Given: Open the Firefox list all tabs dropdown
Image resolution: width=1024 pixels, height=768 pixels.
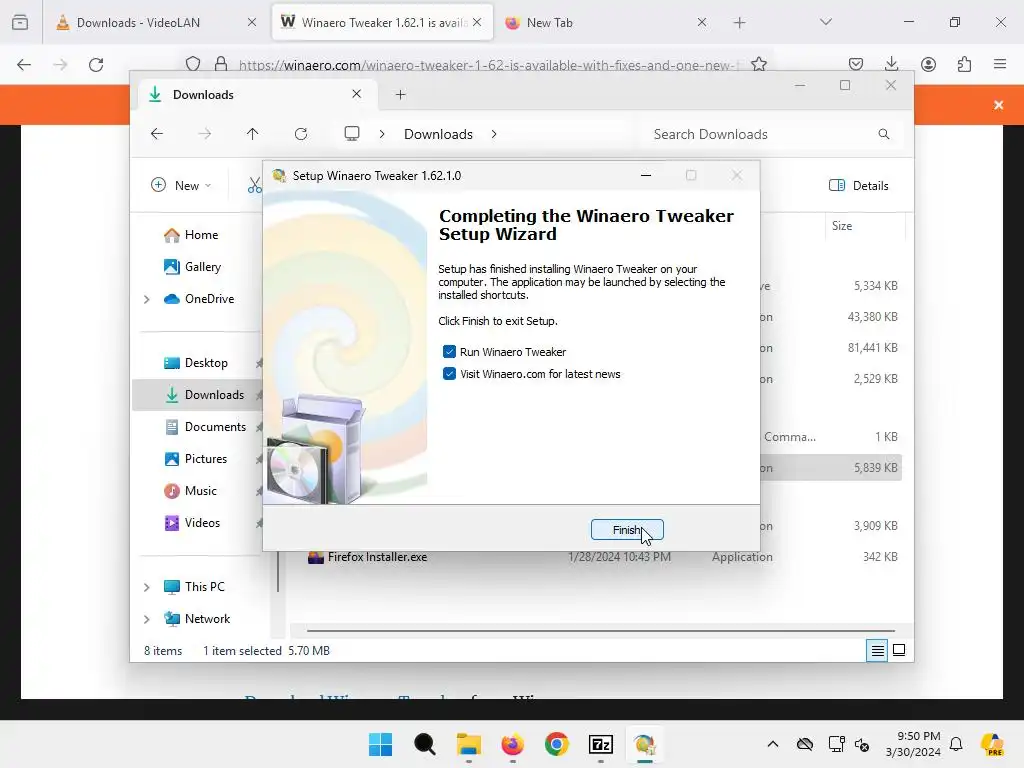Looking at the screenshot, I should [825, 22].
